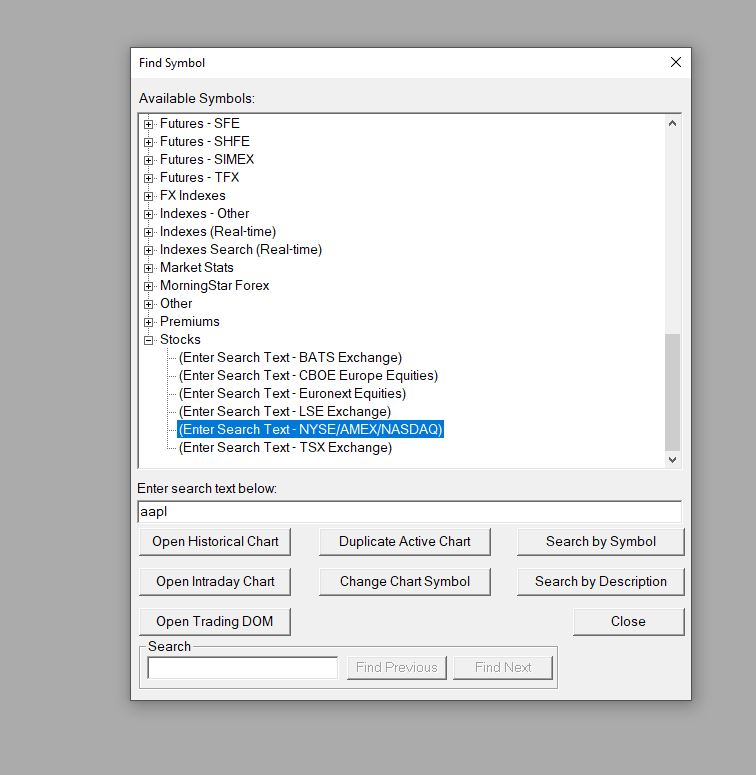Select the Premiums label
The height and width of the screenshot is (775, 756).
pyautogui.click(x=190, y=321)
